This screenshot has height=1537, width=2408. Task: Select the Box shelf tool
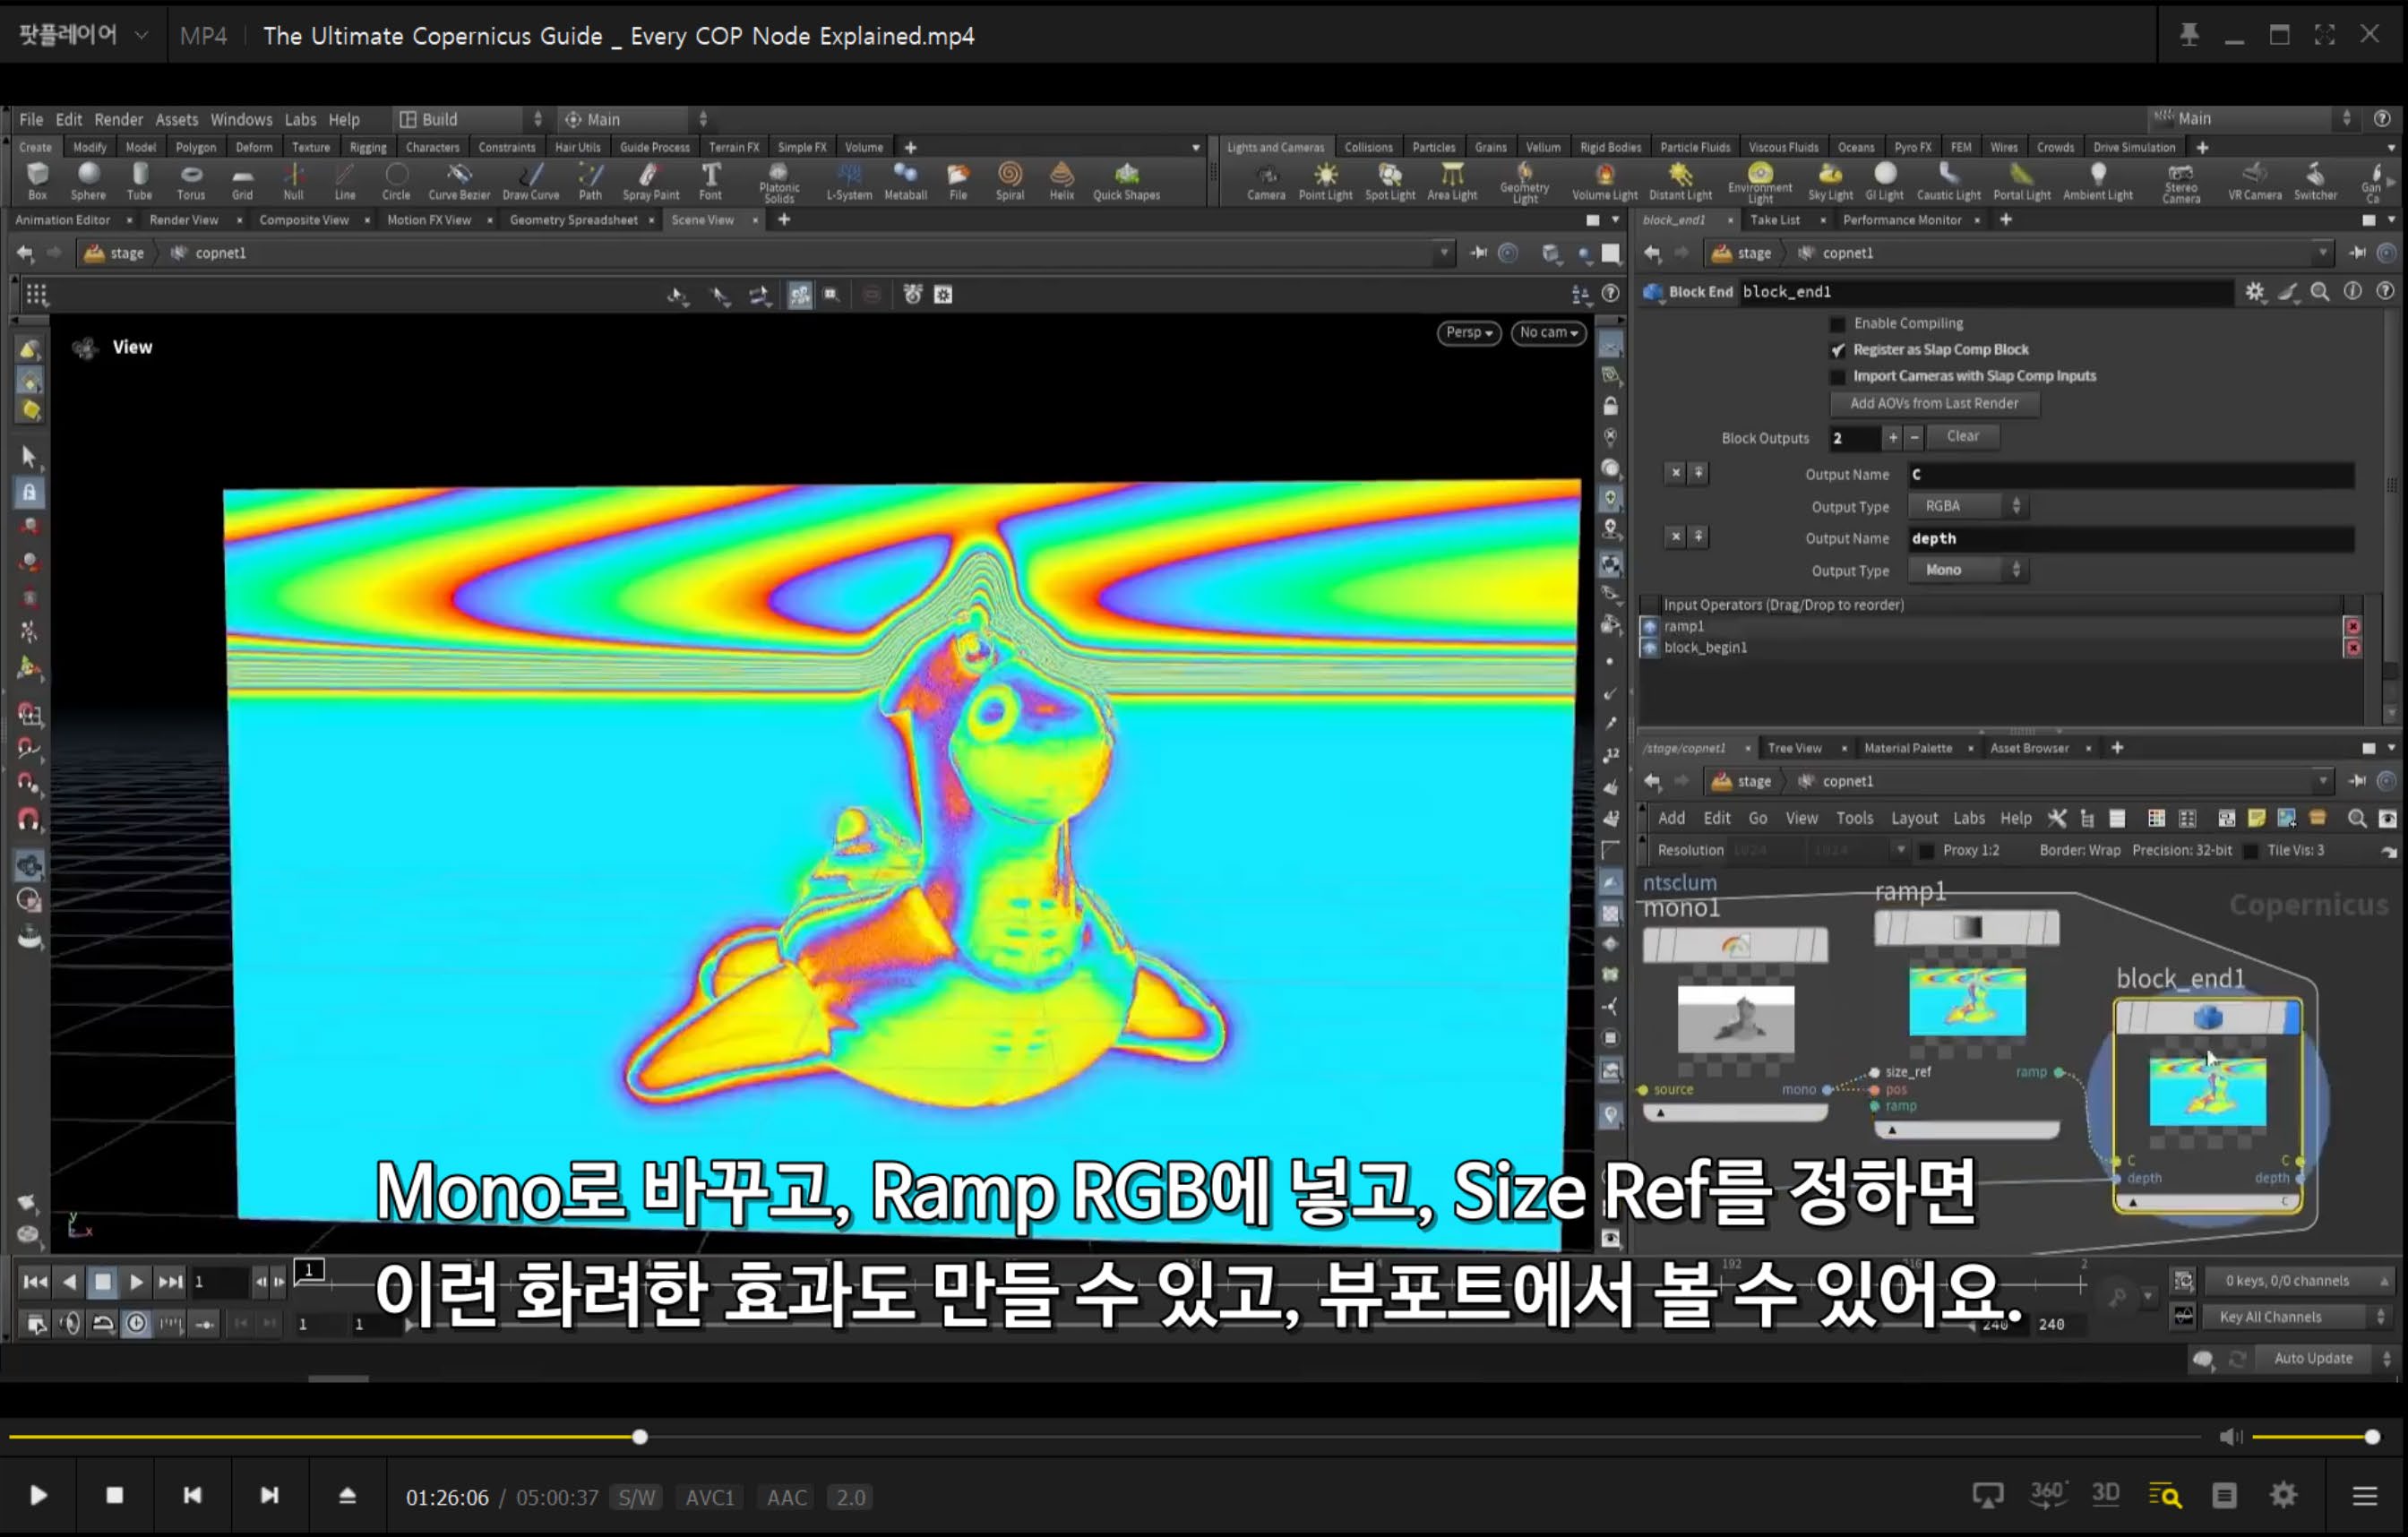click(38, 181)
